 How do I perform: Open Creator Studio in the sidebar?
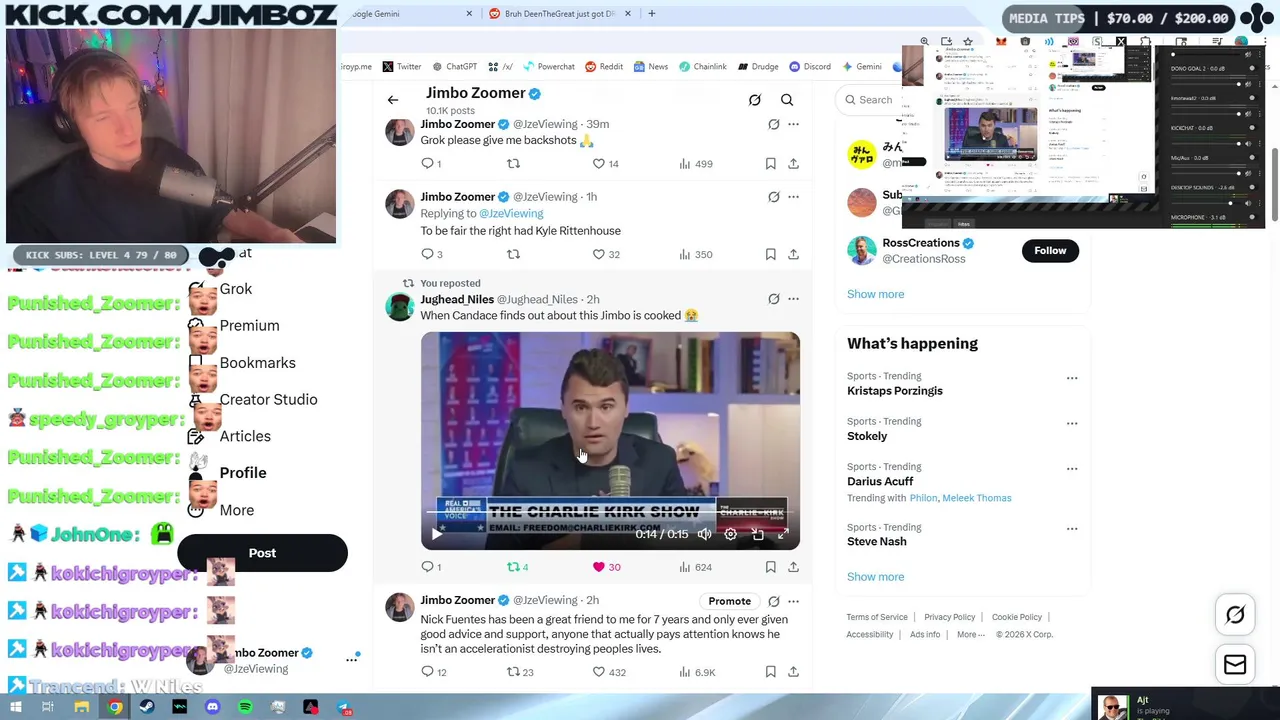(268, 400)
